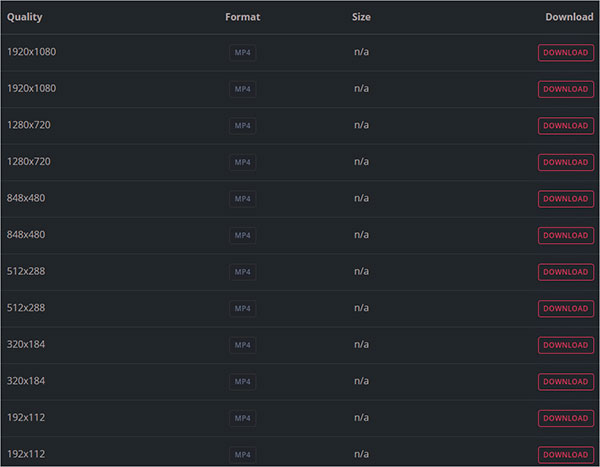Viewport: 600px width, 467px height.
Task: Download the first 192x112 video
Action: click(565, 418)
